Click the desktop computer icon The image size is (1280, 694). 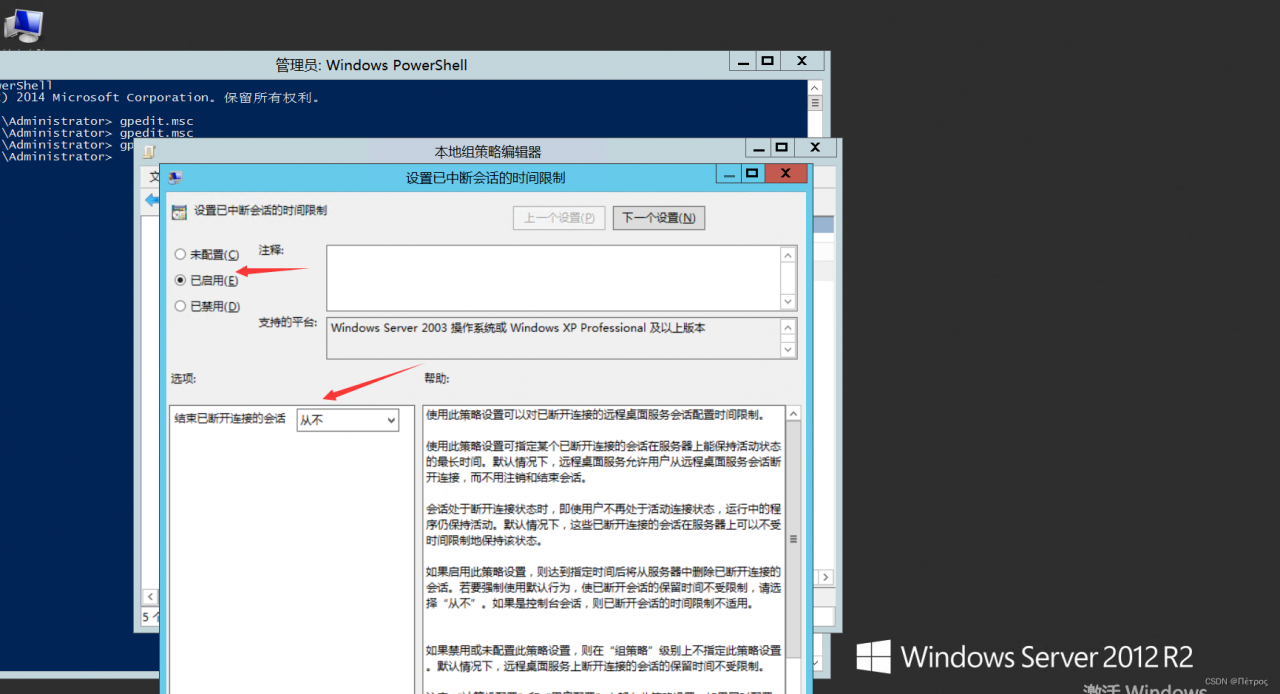tap(22, 25)
